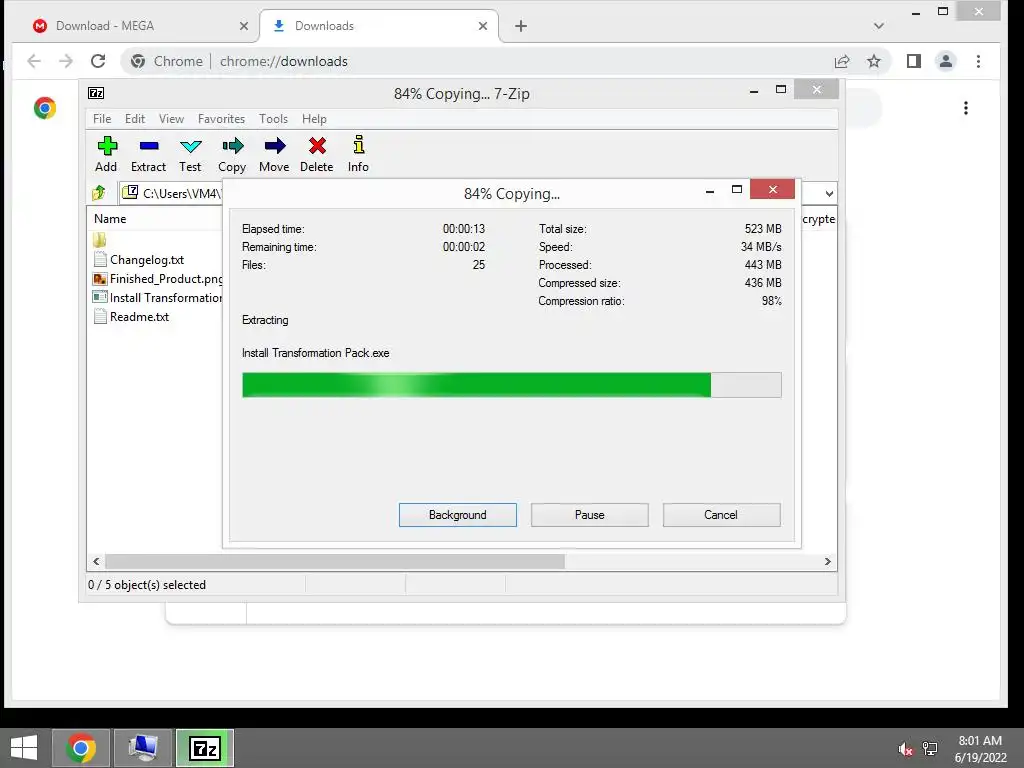1024x768 pixels.
Task: Open the Tools menu
Action: (273, 119)
